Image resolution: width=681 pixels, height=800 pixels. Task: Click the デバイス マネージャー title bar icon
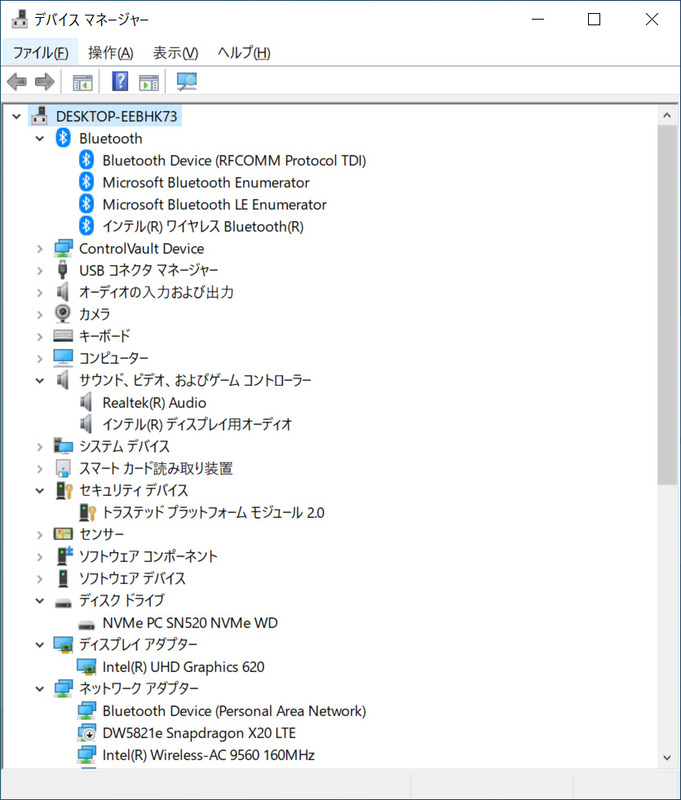click(19, 19)
